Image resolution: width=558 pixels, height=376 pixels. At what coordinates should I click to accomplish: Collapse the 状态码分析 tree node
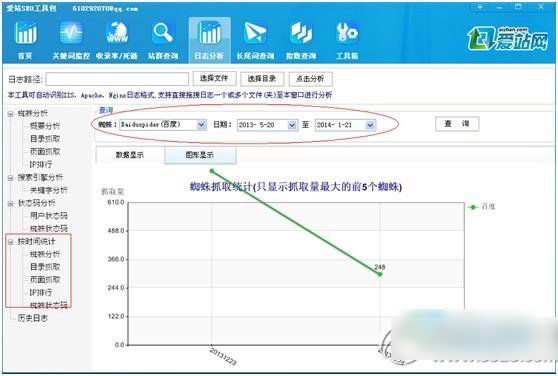[x=11, y=203]
